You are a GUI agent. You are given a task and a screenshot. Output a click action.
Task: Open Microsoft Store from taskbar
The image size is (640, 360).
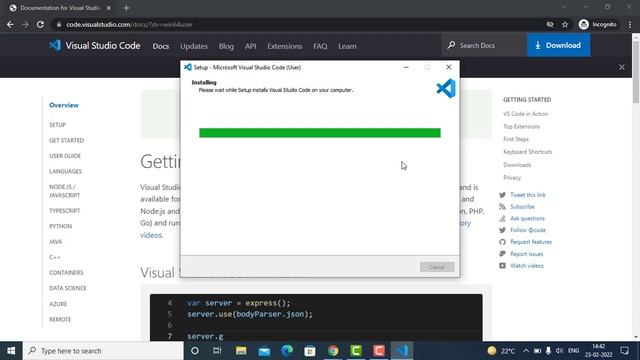point(310,351)
